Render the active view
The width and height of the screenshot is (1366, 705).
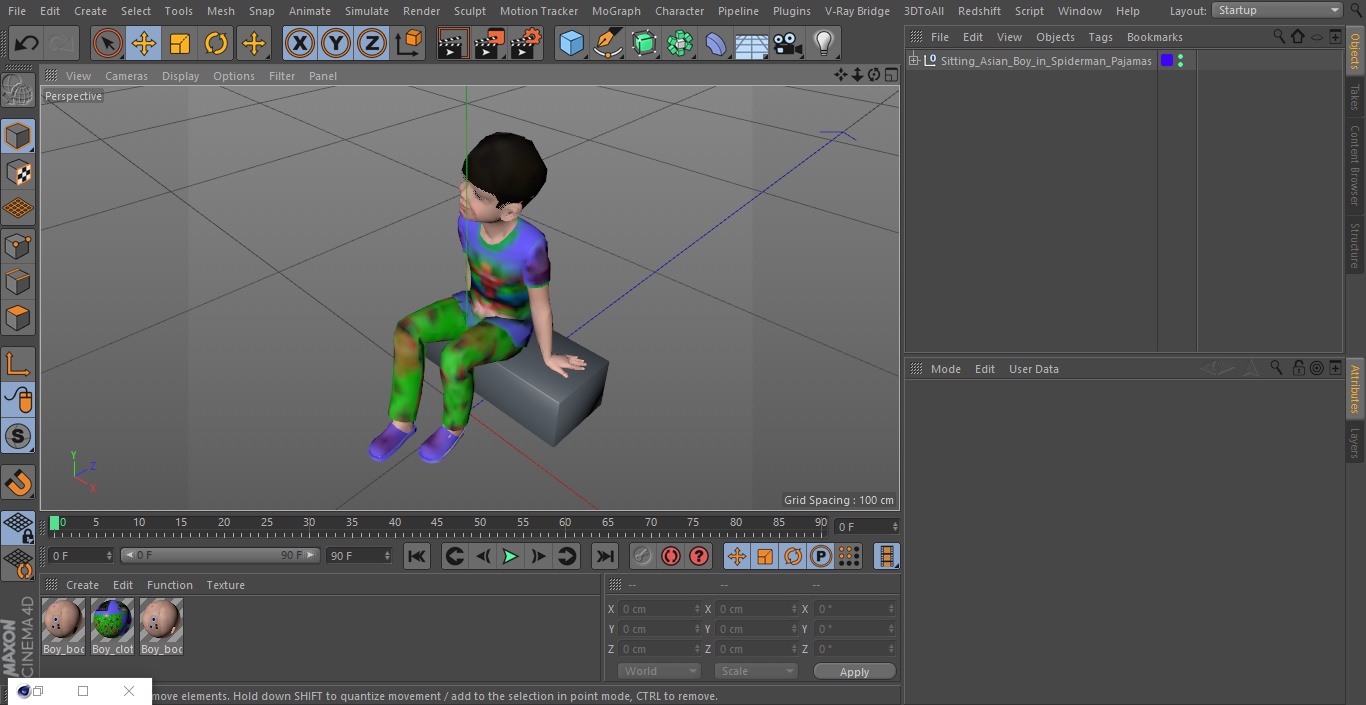453,43
